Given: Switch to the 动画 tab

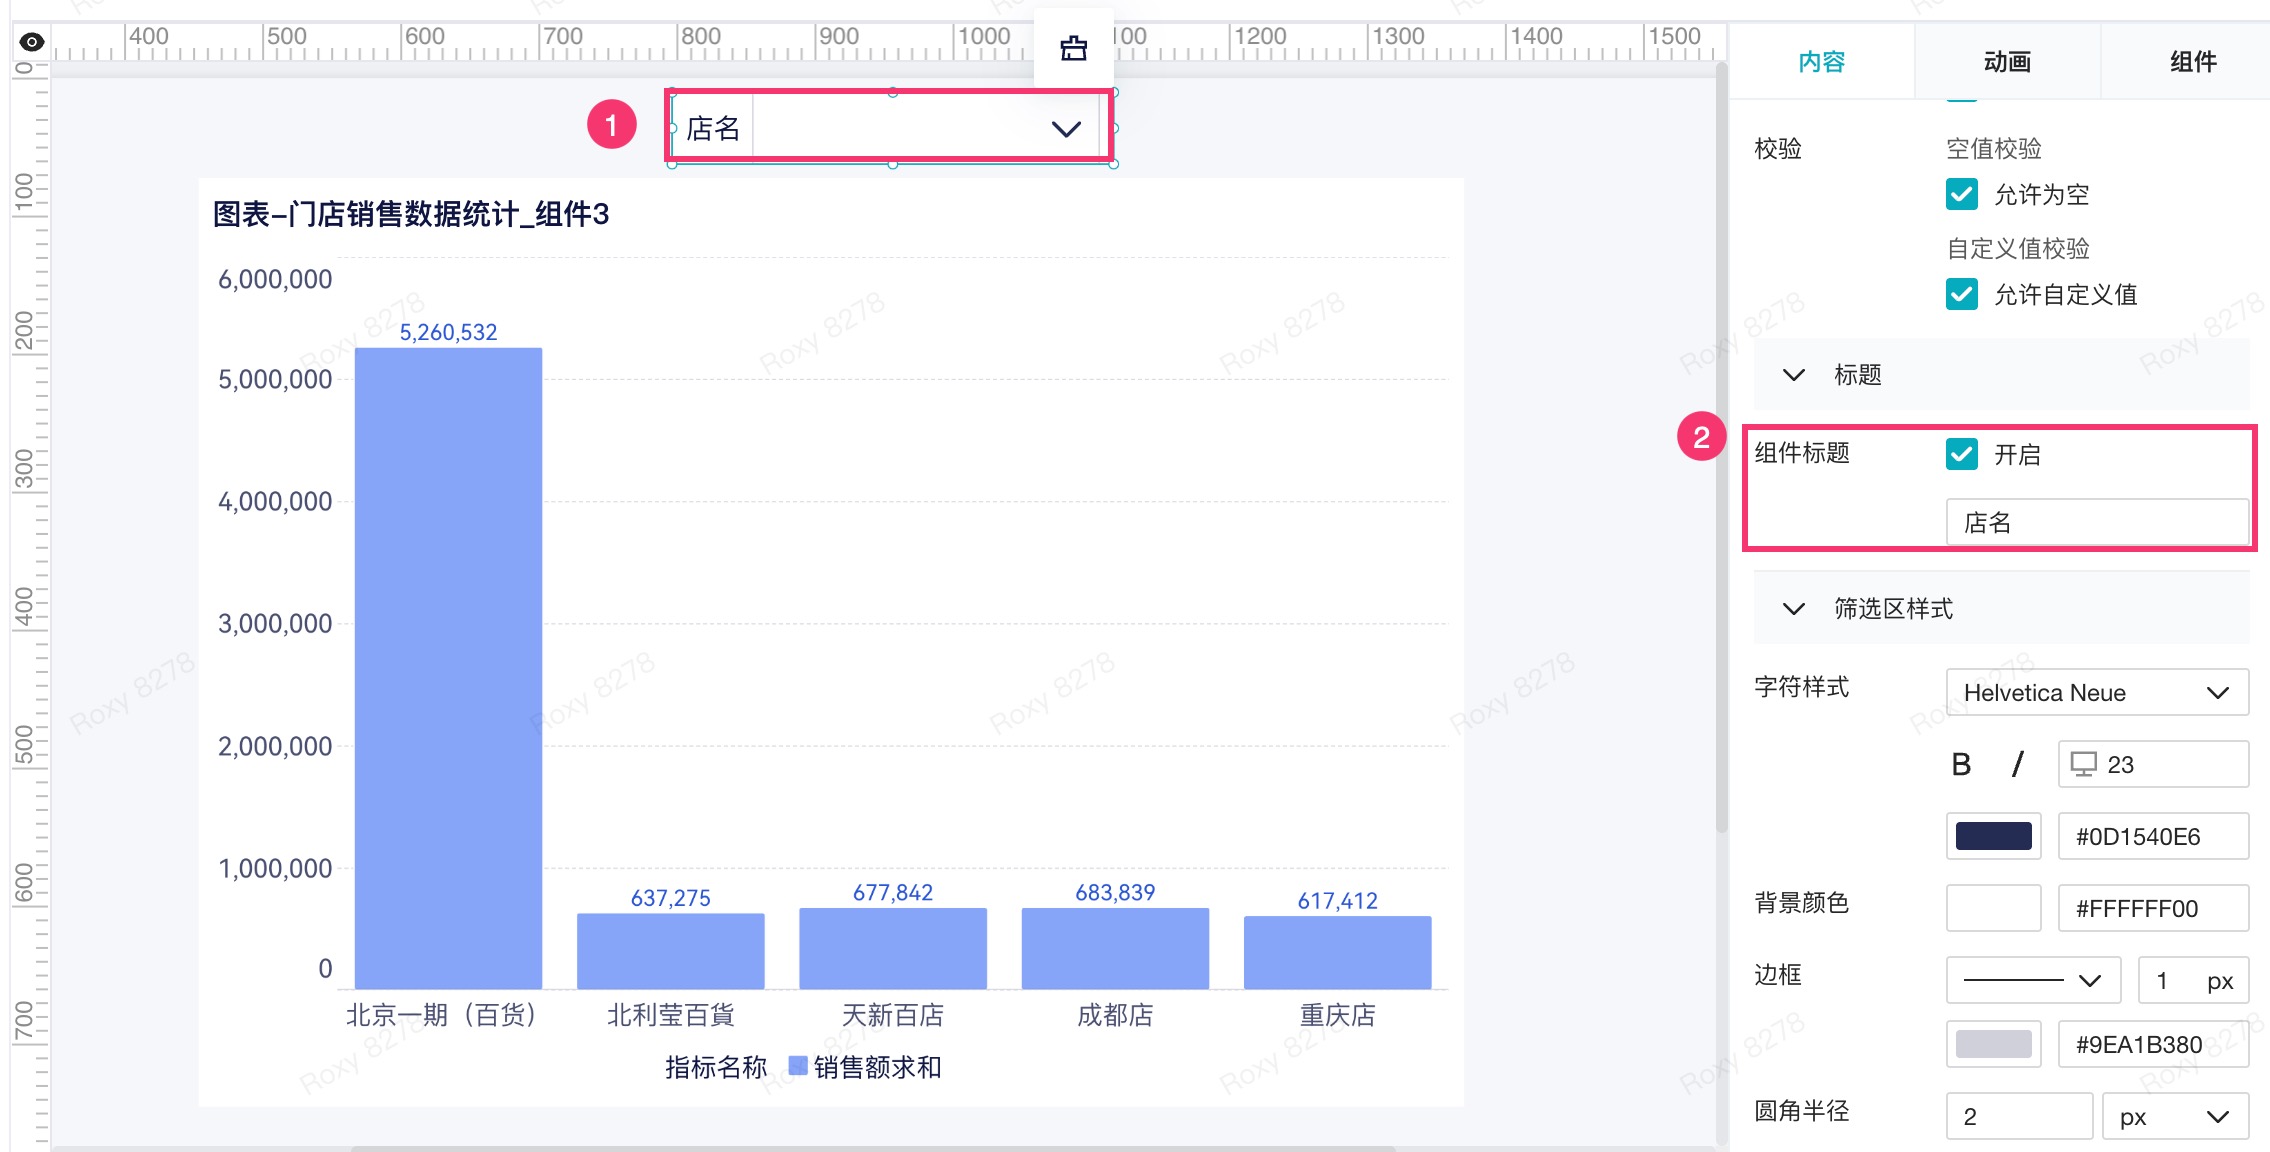Looking at the screenshot, I should click(x=2007, y=62).
